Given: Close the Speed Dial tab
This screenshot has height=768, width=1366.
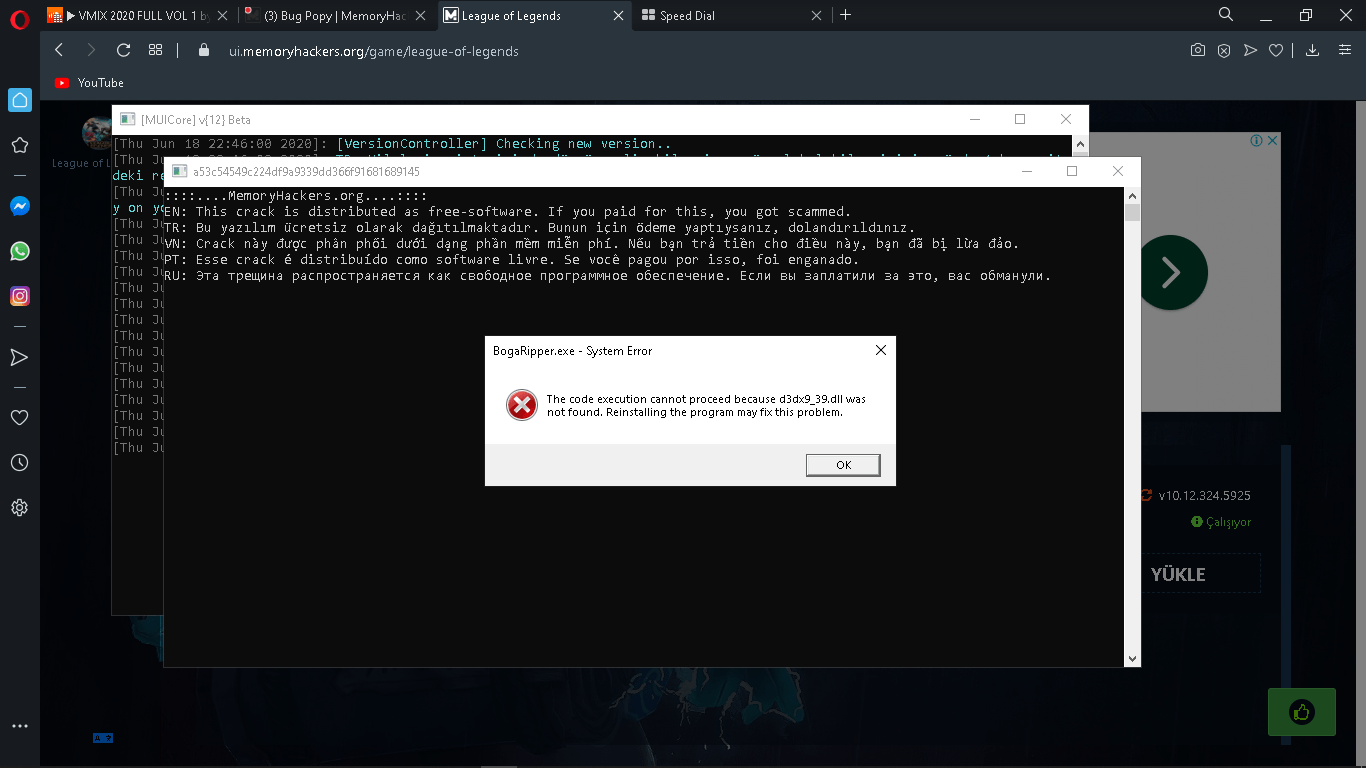Looking at the screenshot, I should [817, 16].
